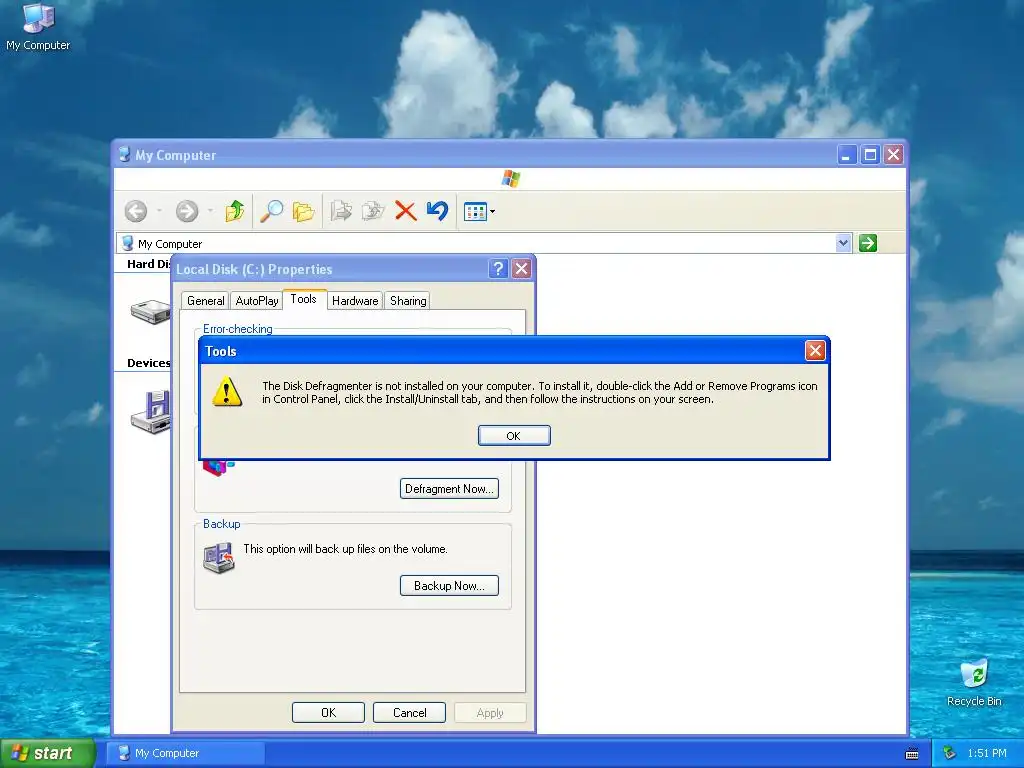The image size is (1024, 768).
Task: Expand the Back button history arrow
Action: (x=159, y=211)
